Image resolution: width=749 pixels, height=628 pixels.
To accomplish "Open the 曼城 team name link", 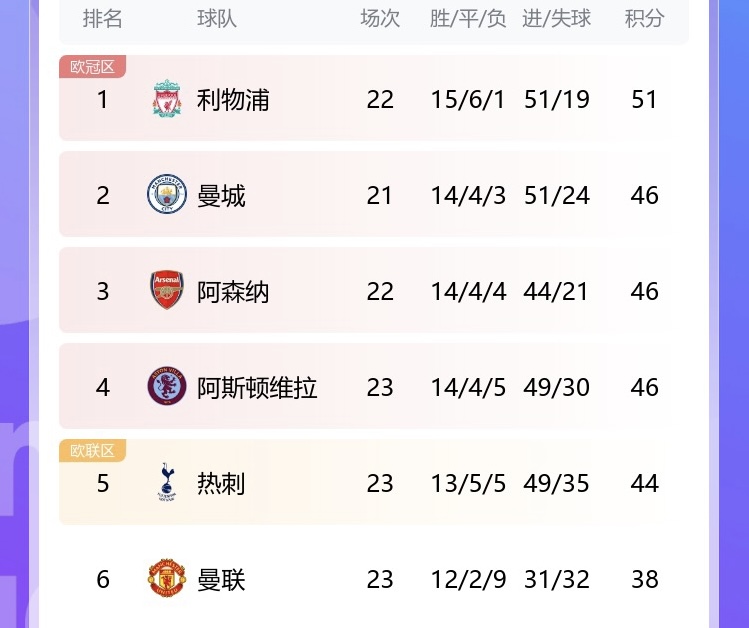I will (221, 196).
